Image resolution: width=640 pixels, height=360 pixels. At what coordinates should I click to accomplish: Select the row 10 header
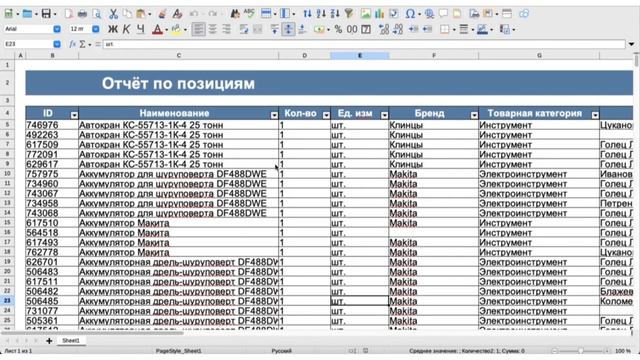(7, 174)
